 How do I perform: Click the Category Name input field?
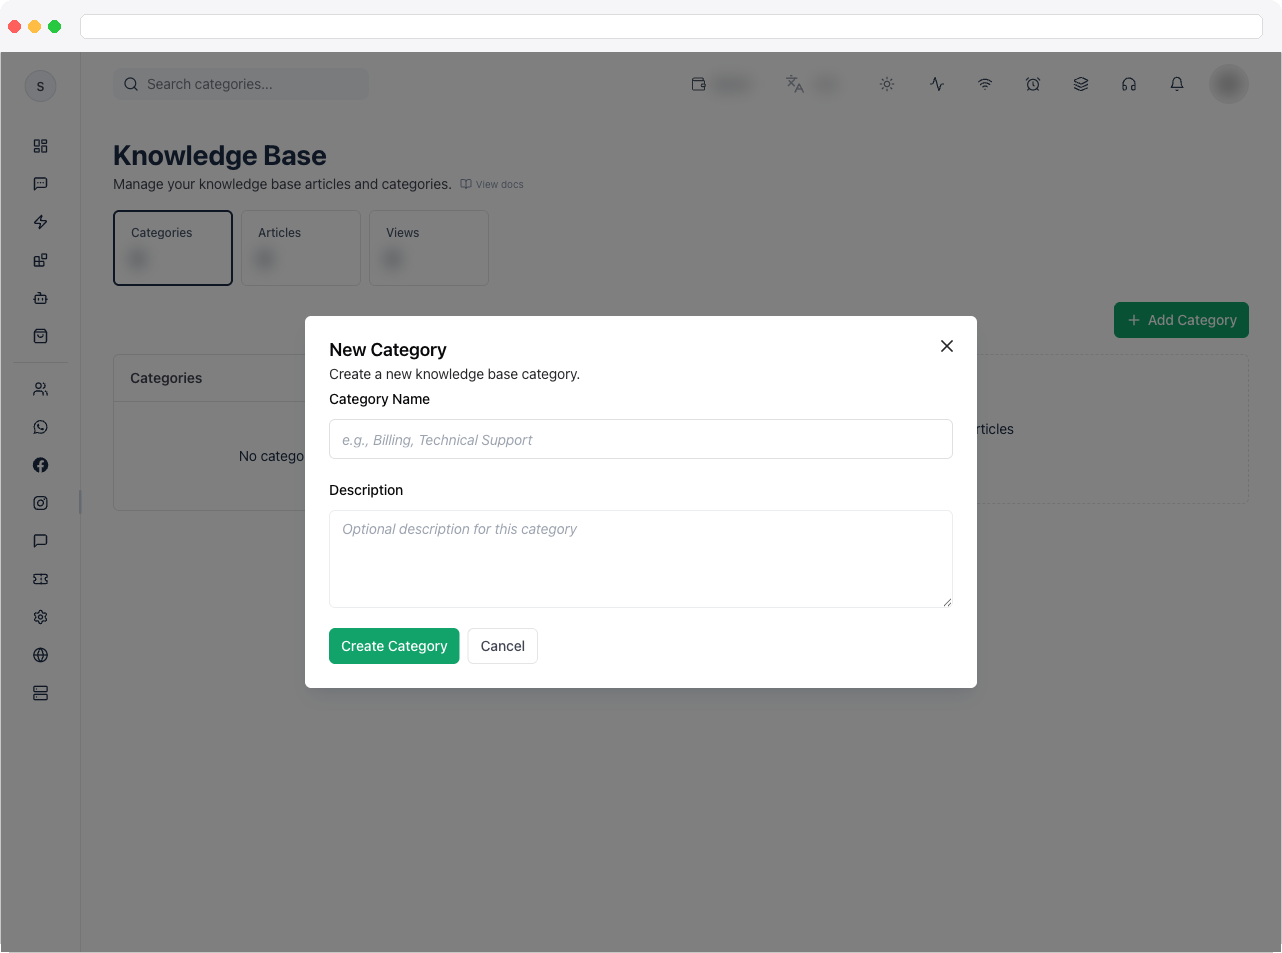[x=640, y=439]
